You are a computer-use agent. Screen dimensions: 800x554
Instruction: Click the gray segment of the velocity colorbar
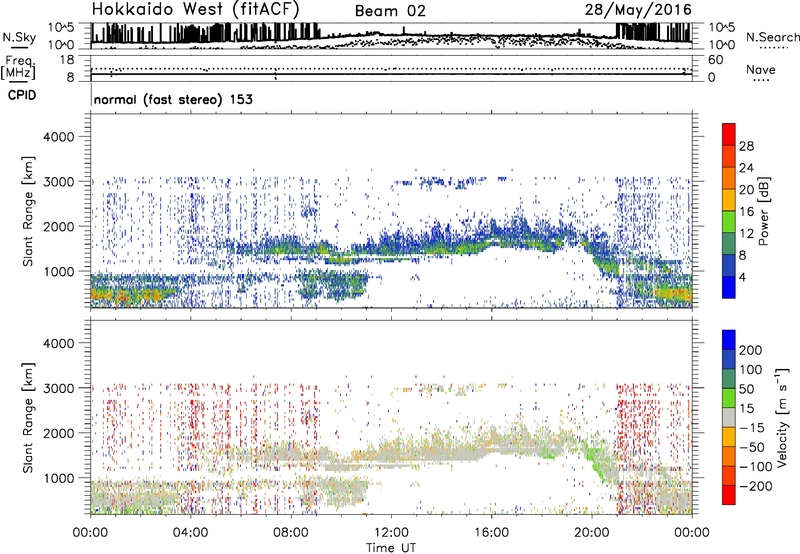[729, 417]
